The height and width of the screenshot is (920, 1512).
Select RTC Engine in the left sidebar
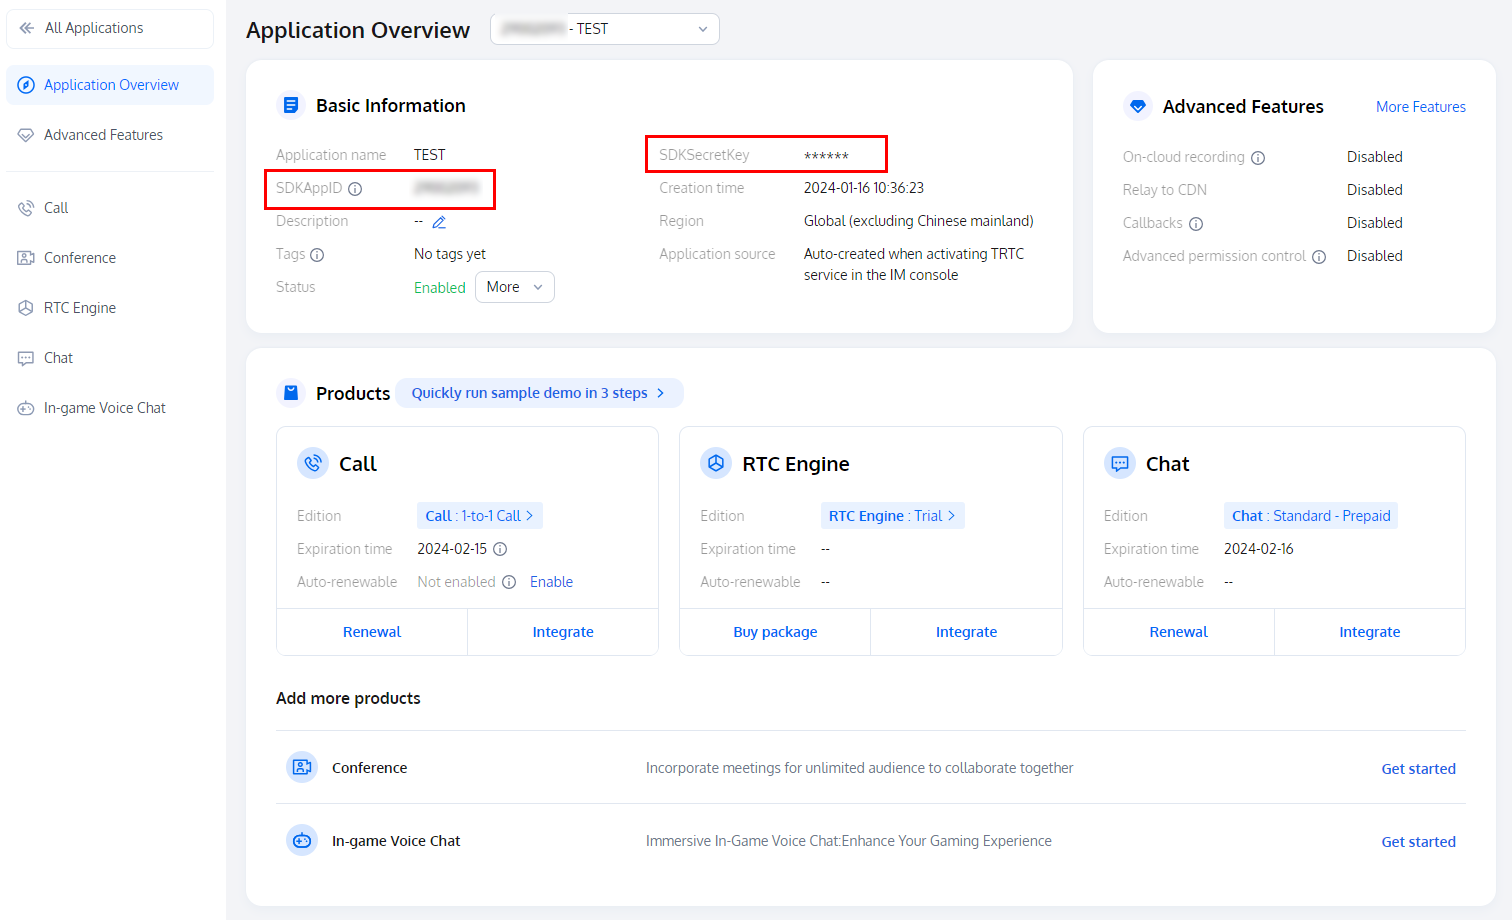click(80, 308)
